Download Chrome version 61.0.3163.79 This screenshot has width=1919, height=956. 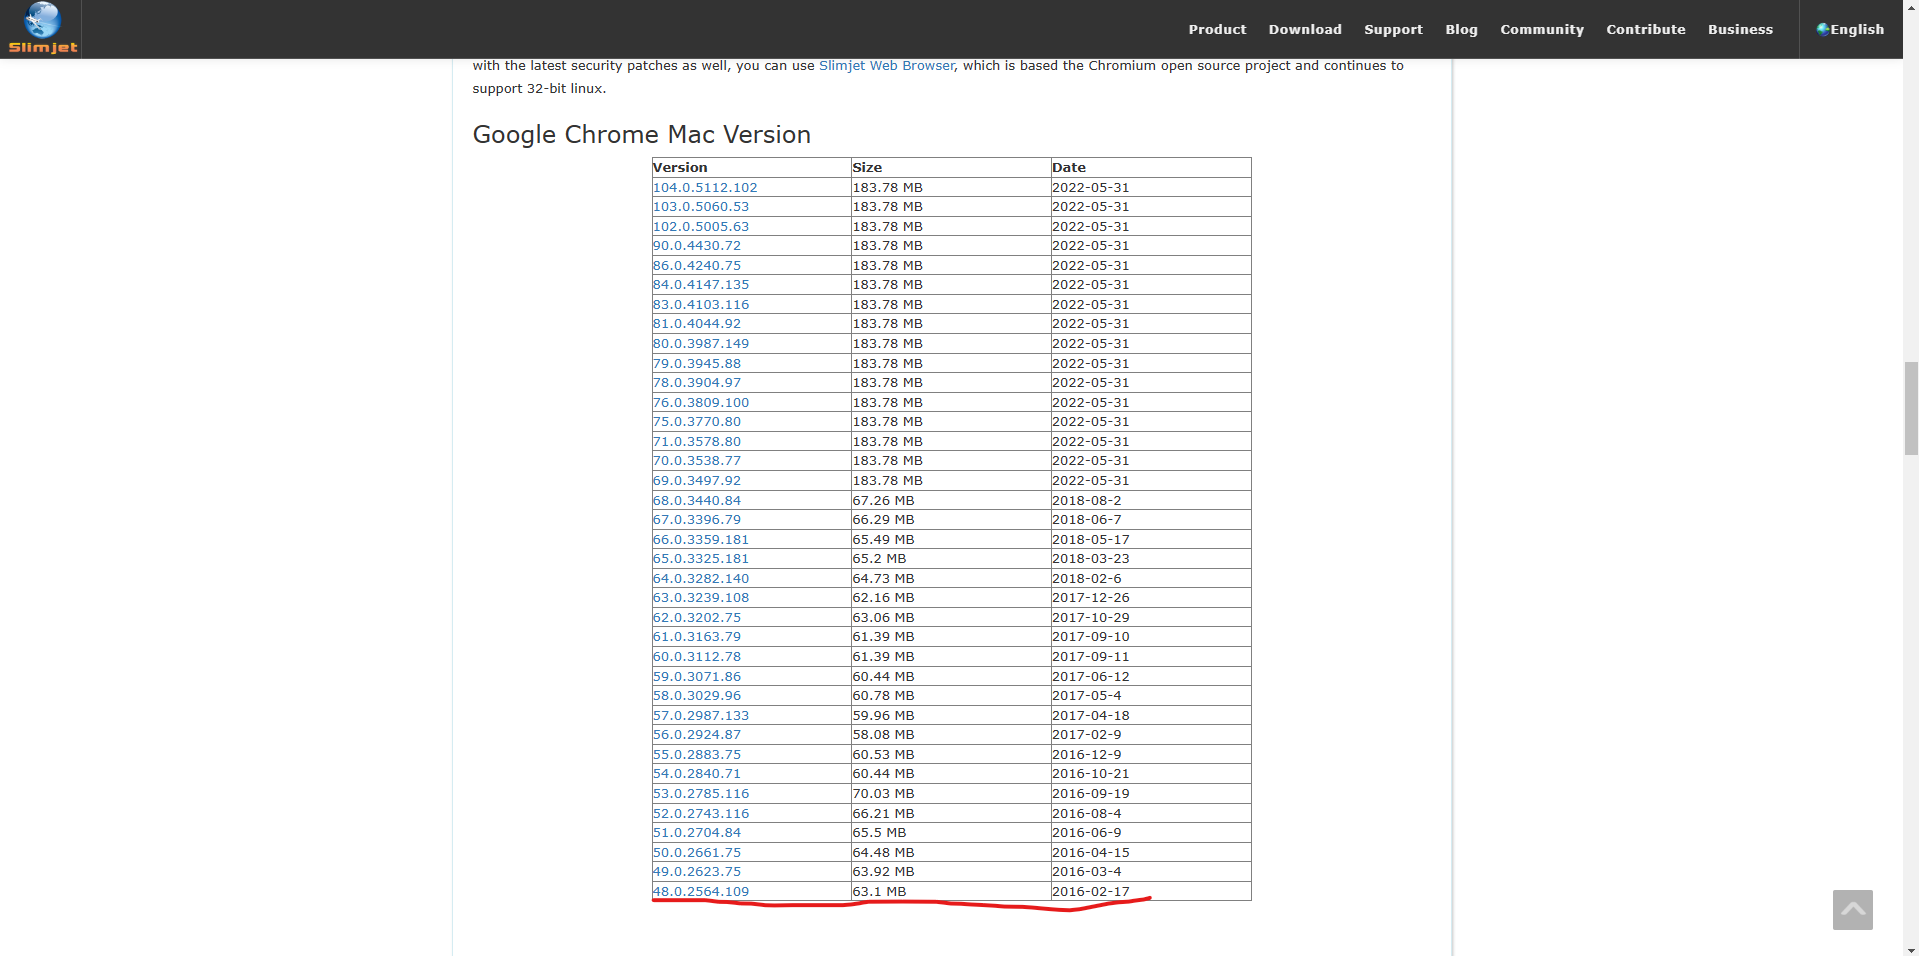pyautogui.click(x=697, y=637)
